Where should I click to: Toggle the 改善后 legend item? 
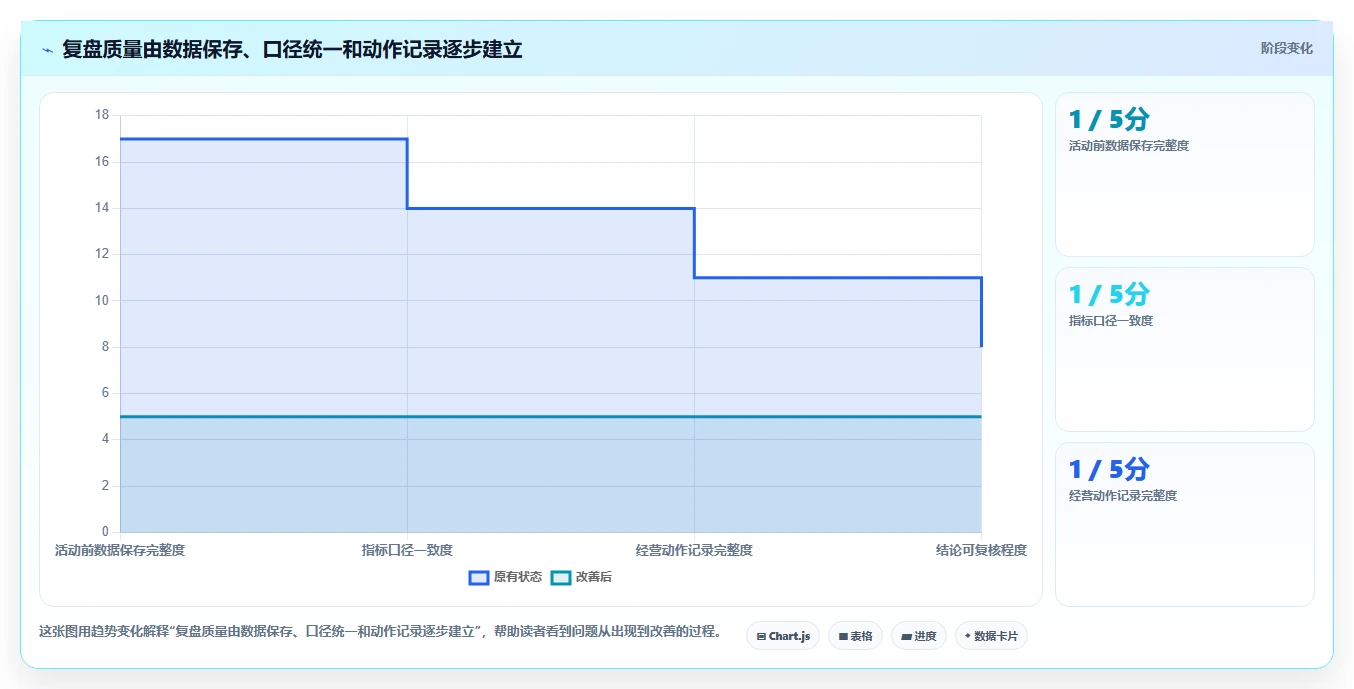[x=582, y=577]
